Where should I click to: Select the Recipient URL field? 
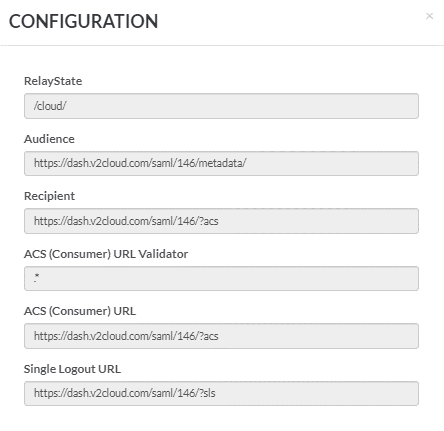coord(221,221)
